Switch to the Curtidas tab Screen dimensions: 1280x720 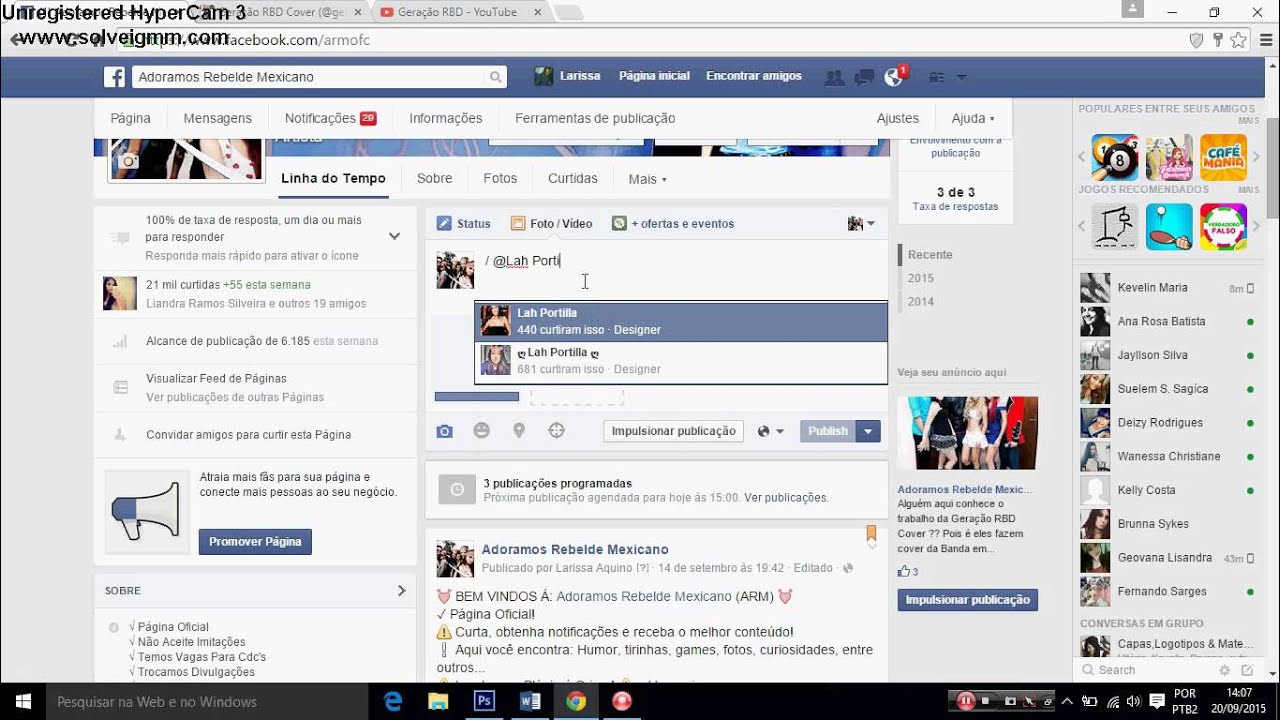pyautogui.click(x=573, y=178)
